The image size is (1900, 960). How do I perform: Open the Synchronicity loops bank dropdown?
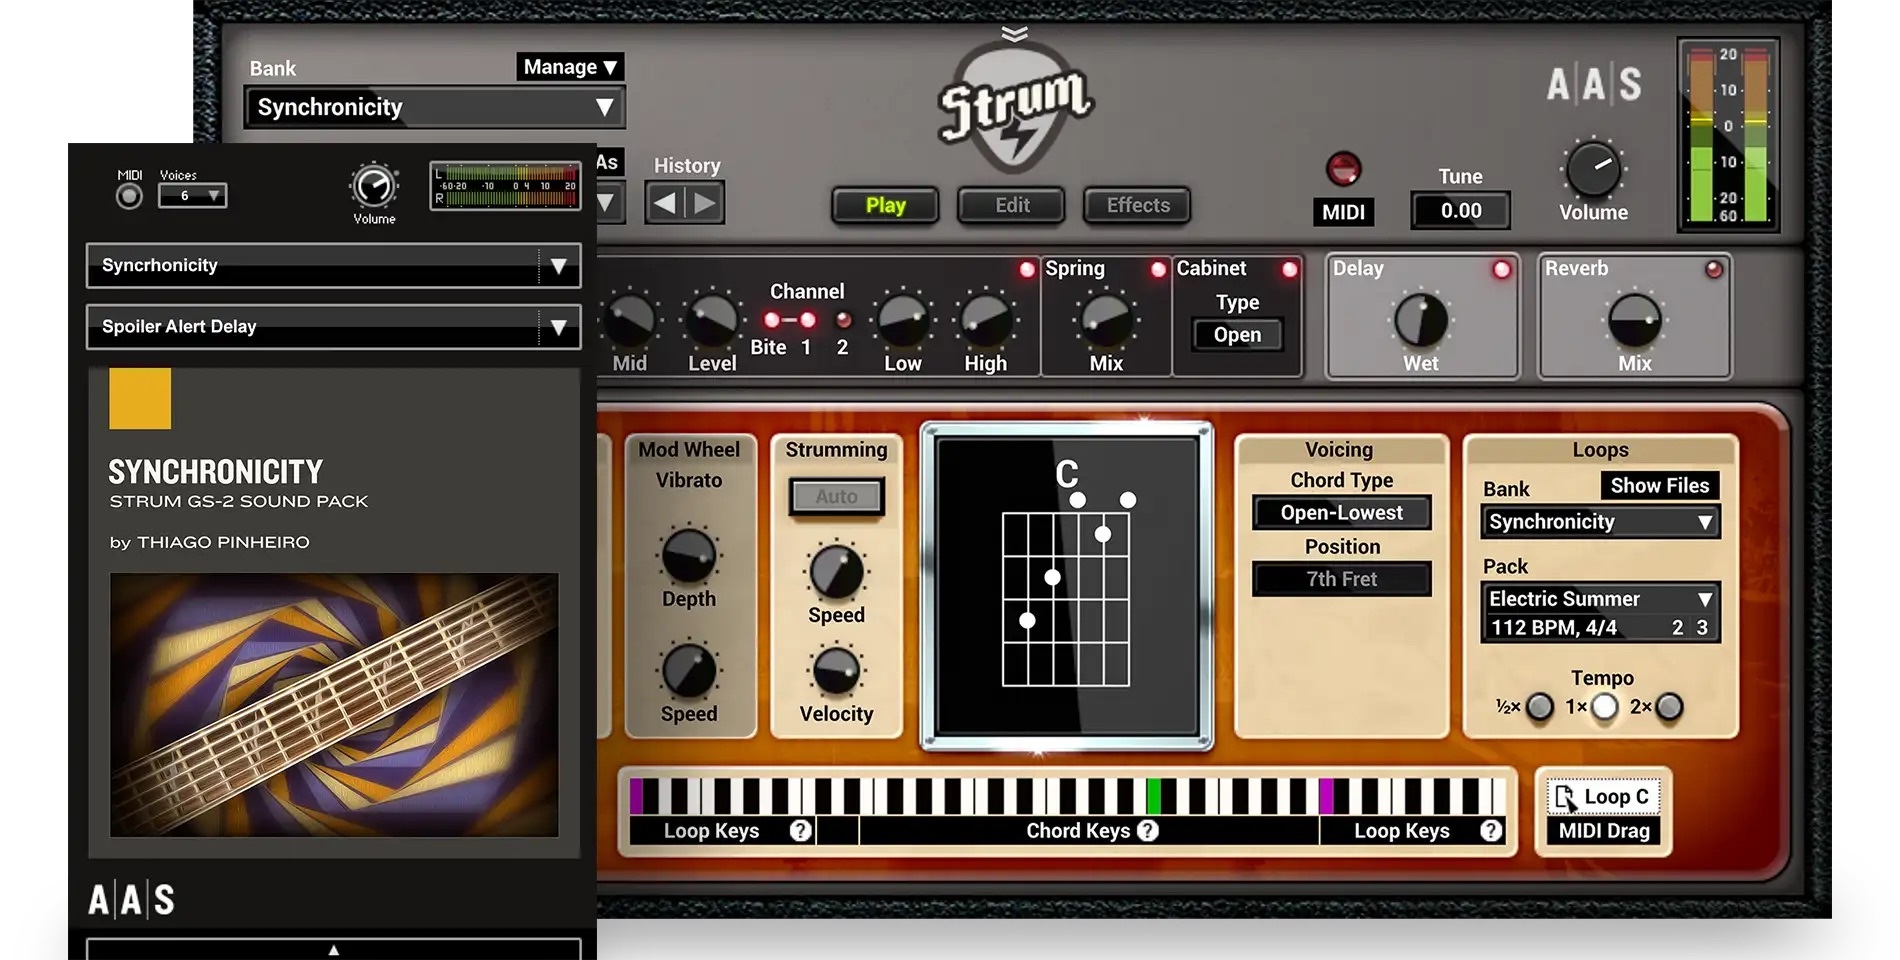click(1600, 522)
